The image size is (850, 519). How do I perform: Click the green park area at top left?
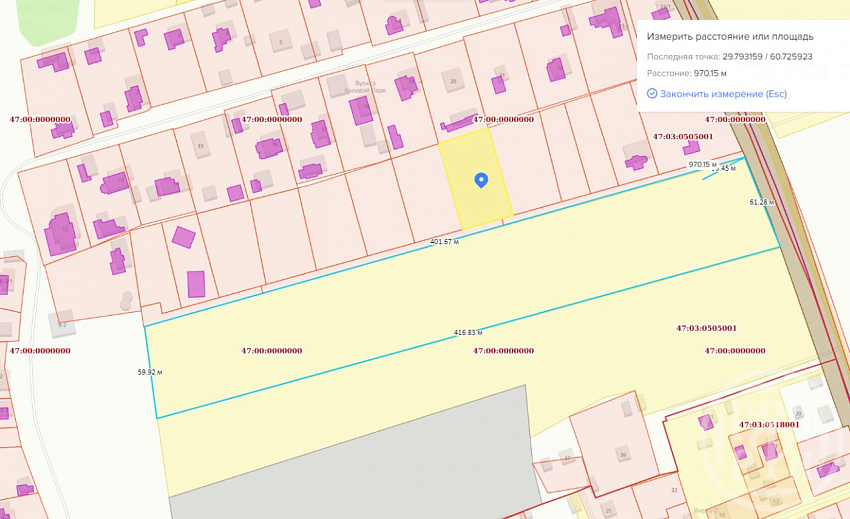click(48, 19)
